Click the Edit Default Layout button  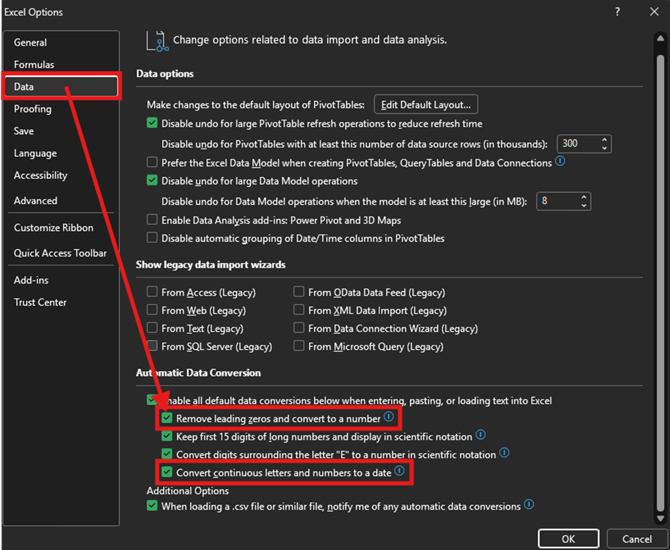(426, 104)
